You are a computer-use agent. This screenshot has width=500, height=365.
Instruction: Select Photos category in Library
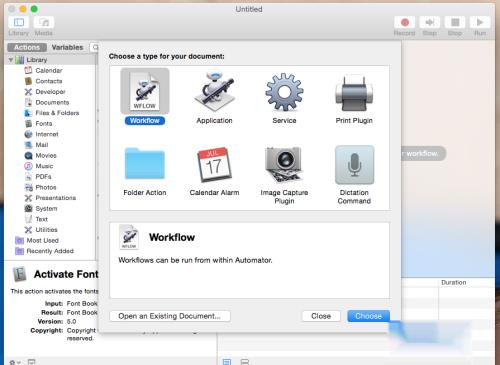pyautogui.click(x=46, y=187)
